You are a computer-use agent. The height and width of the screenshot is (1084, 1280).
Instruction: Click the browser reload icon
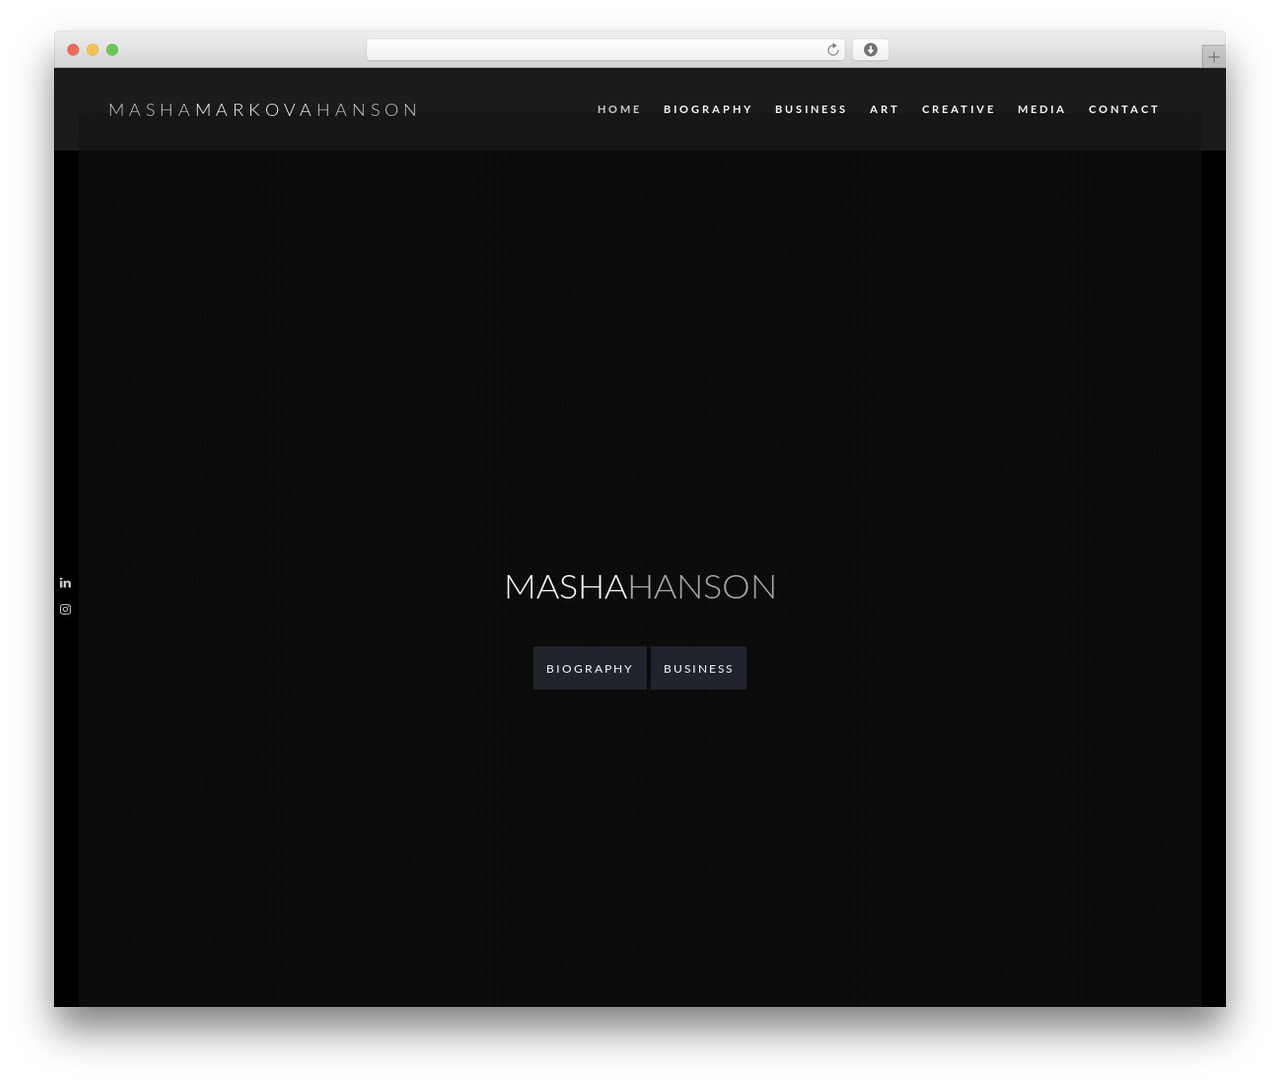[833, 50]
